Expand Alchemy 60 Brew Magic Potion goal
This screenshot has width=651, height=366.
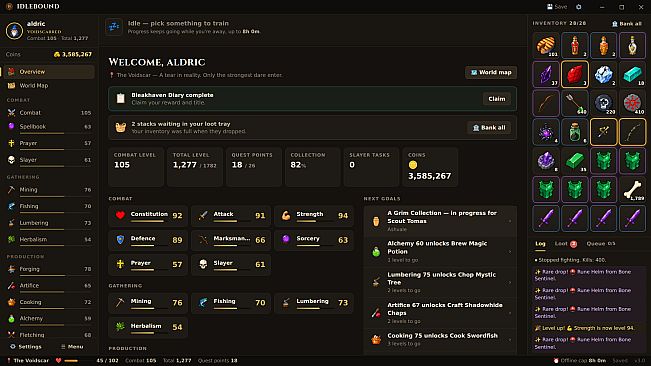(x=440, y=251)
